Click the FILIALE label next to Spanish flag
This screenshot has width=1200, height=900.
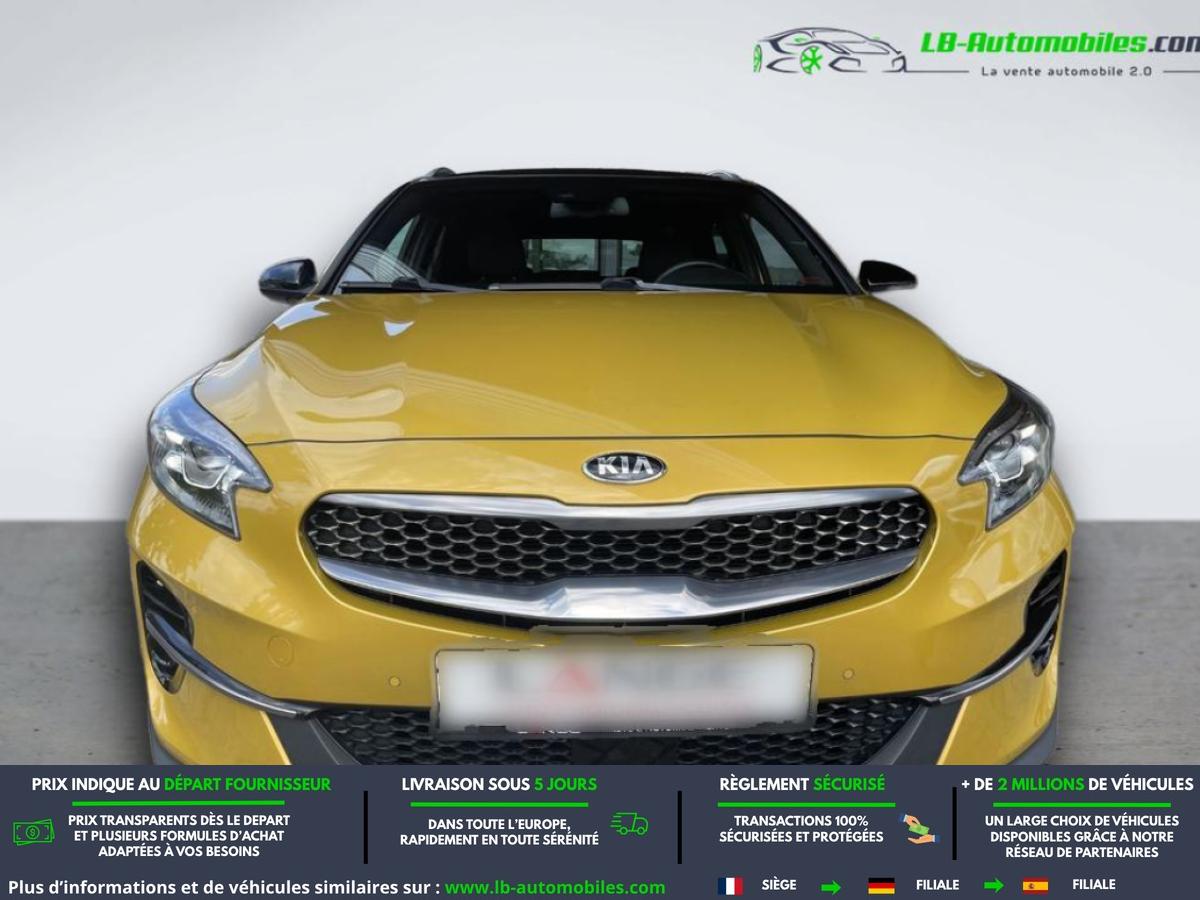coord(1094,885)
